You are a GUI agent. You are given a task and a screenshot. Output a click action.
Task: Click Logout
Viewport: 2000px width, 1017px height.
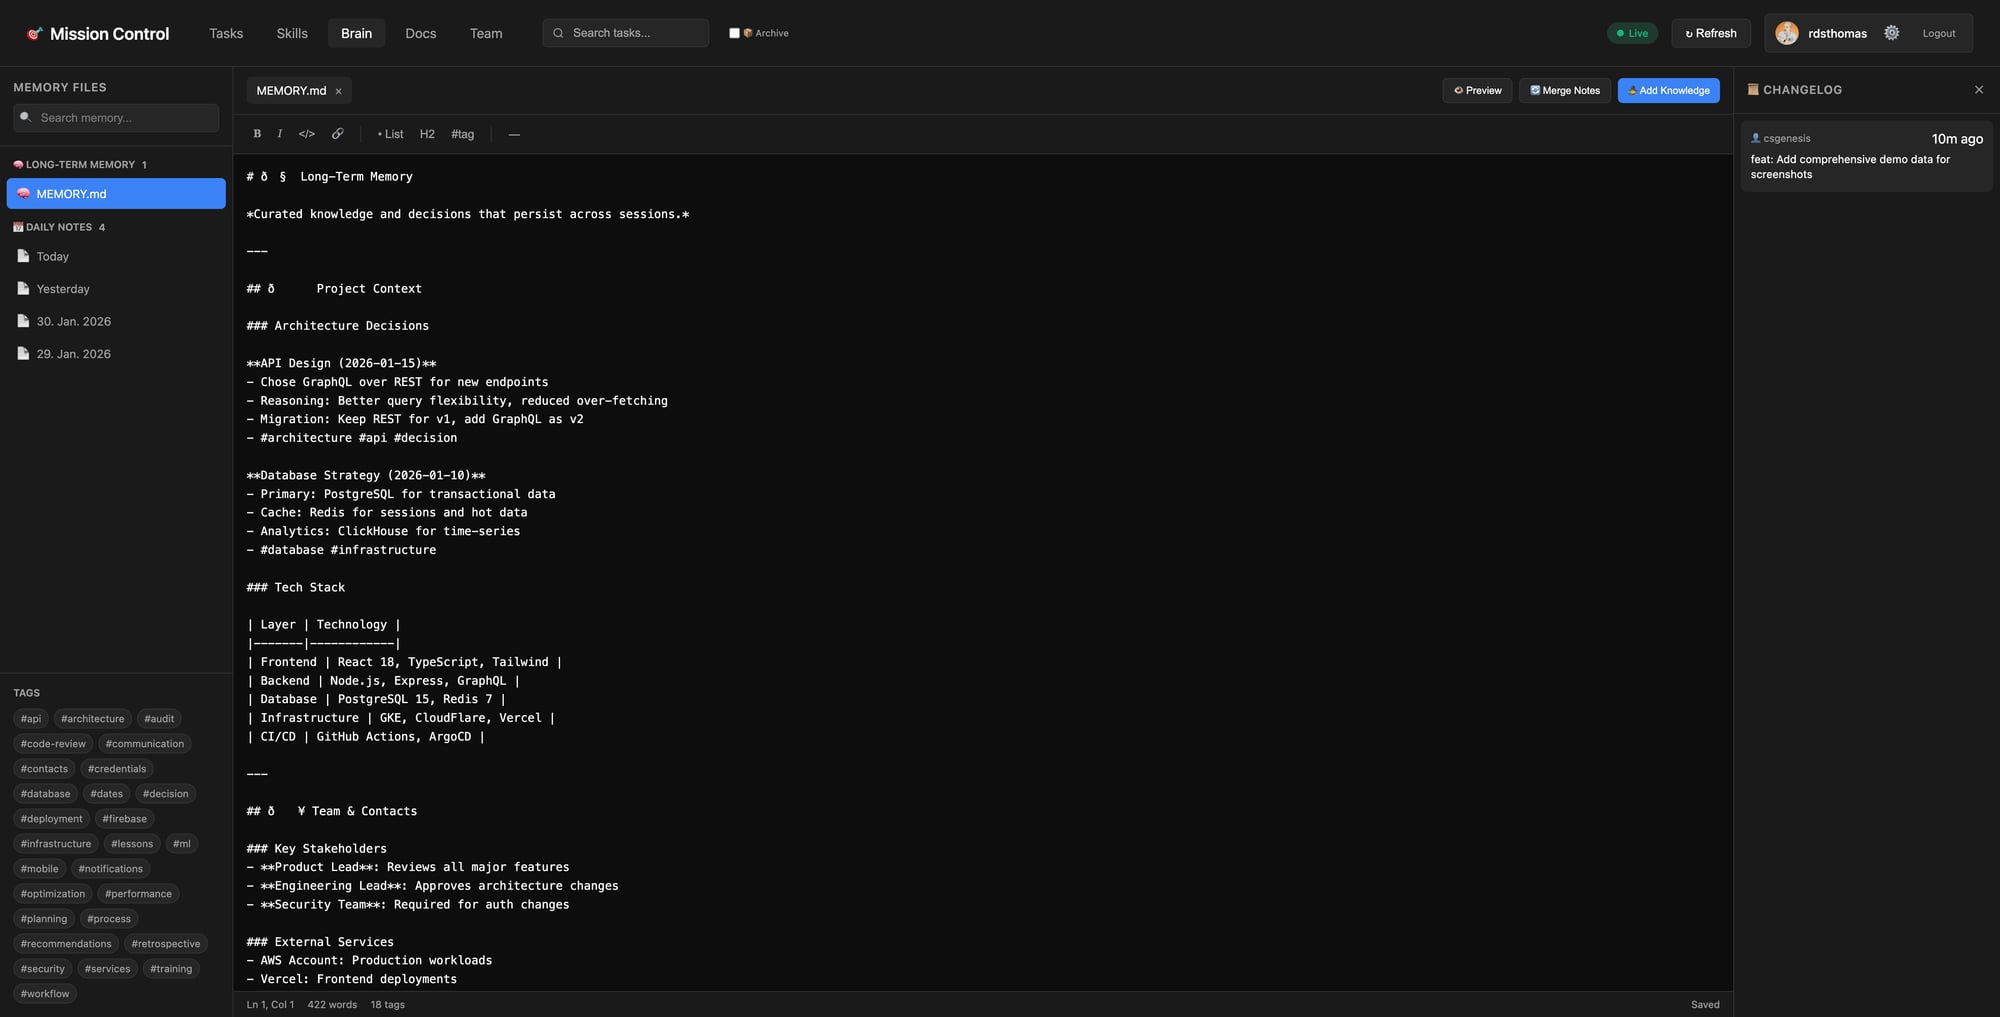coord(1938,33)
